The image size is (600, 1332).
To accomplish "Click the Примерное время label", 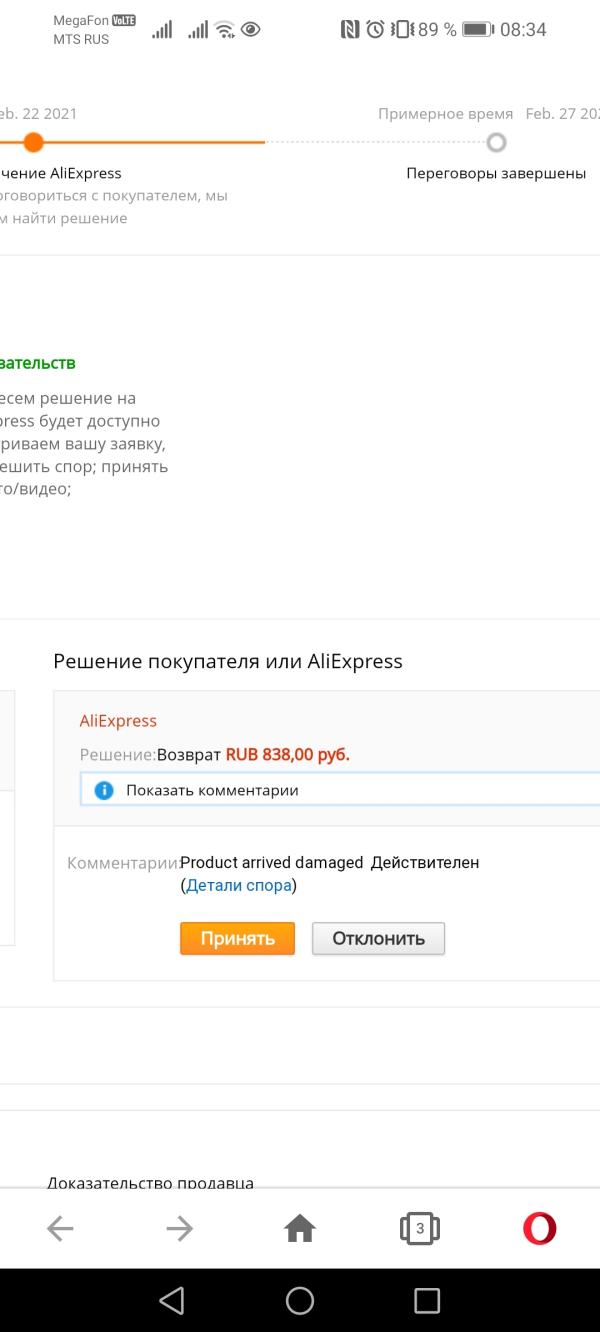I will (x=446, y=114).
